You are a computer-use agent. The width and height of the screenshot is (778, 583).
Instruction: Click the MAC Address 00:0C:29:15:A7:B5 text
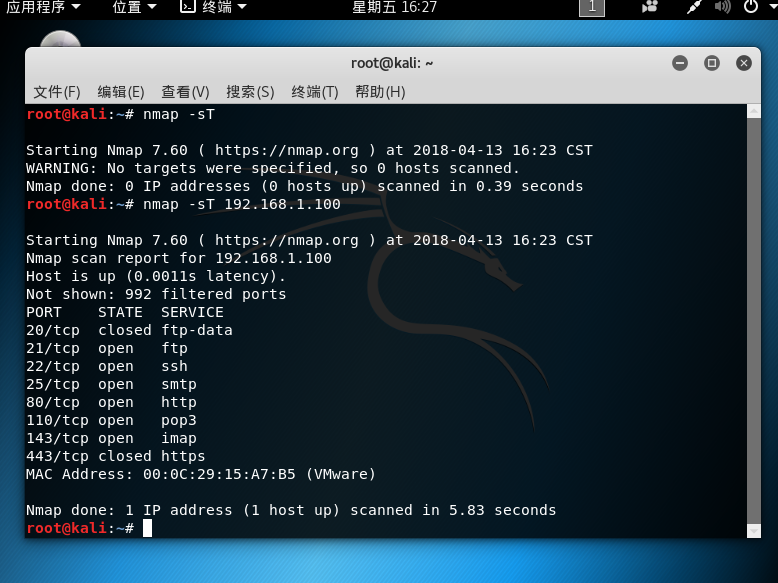[x=201, y=474]
